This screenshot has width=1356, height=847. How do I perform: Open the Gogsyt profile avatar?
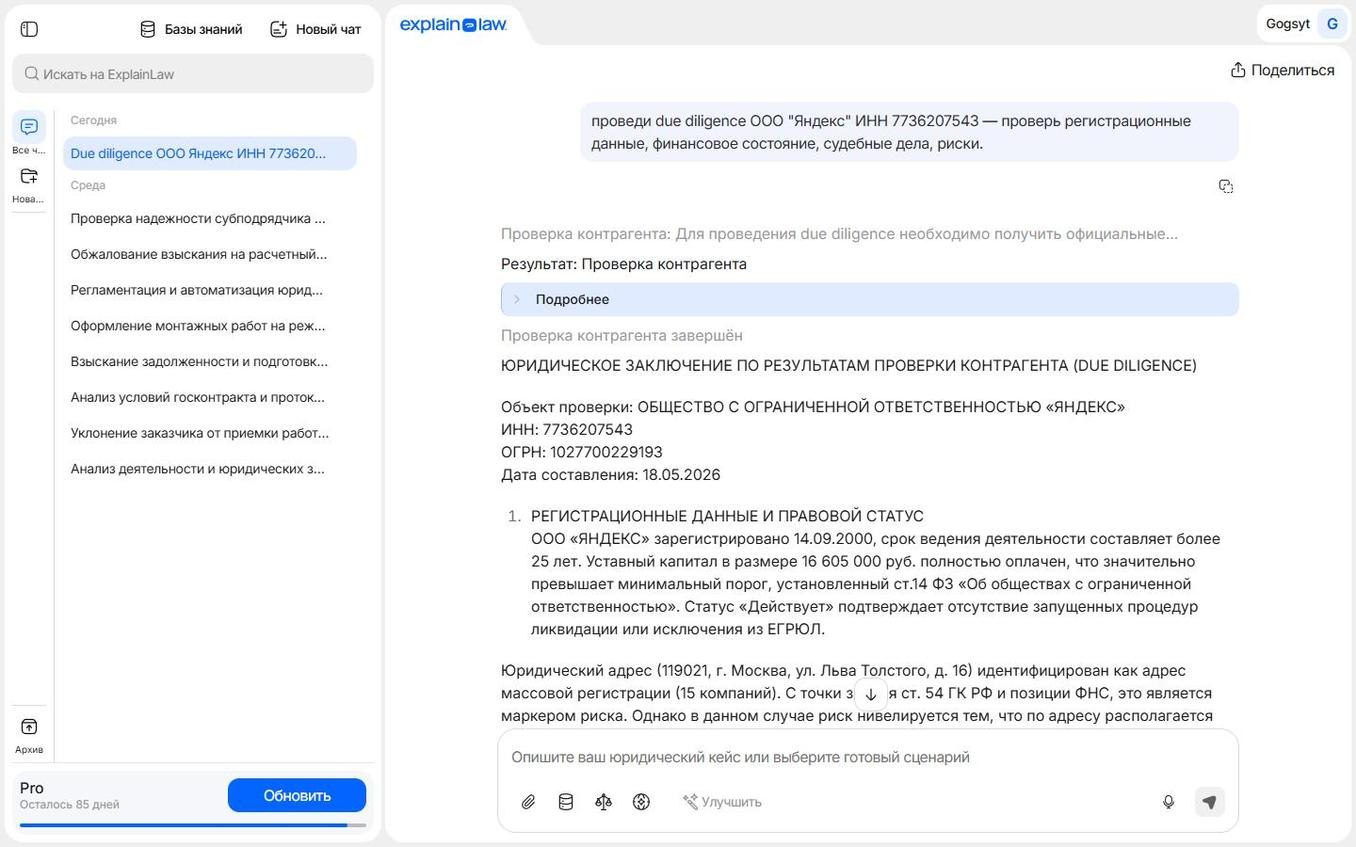click(x=1332, y=24)
